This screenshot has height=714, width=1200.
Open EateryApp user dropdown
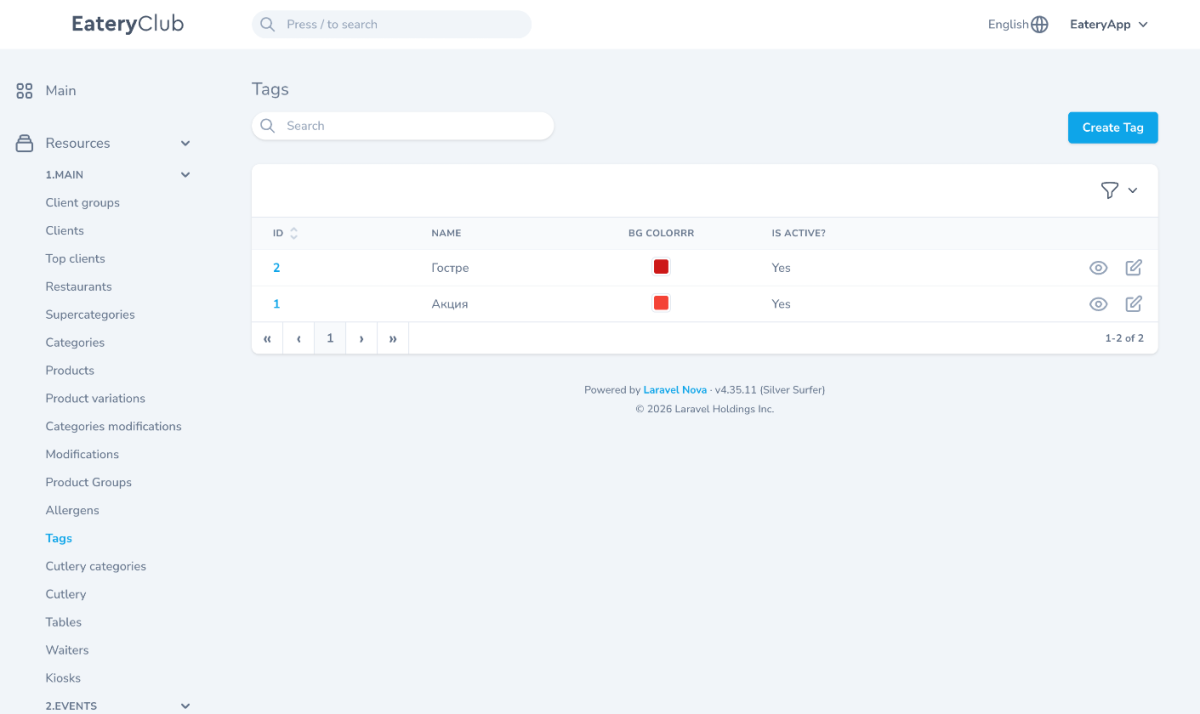click(1109, 24)
